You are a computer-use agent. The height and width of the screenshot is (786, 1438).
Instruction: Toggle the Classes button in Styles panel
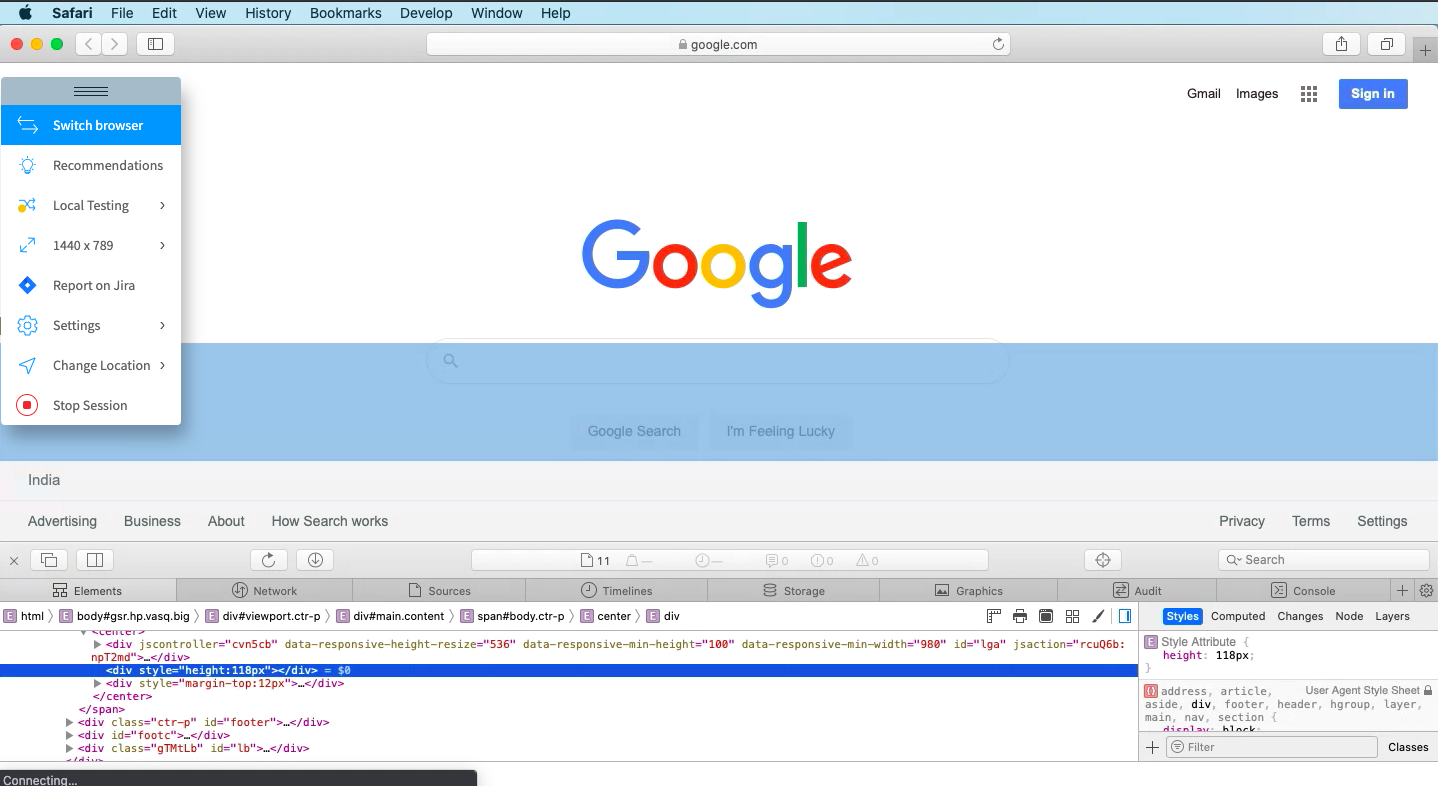(x=1408, y=747)
